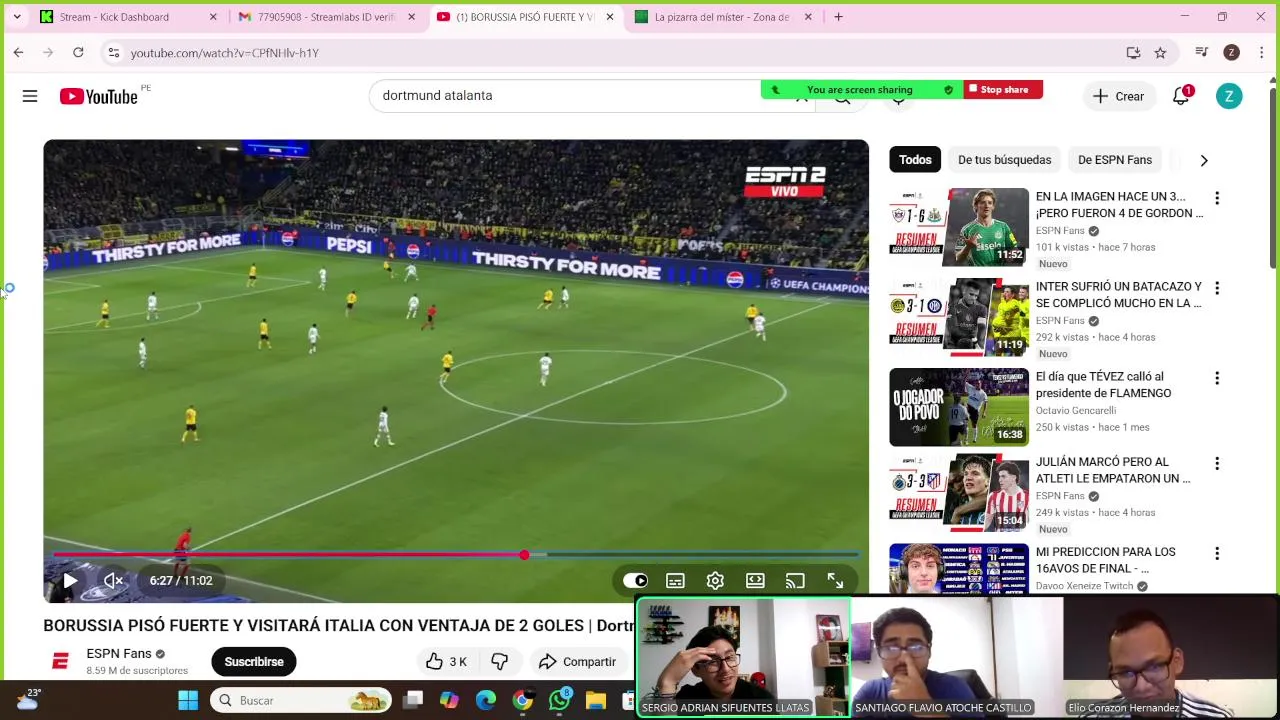Open the 11:52 Newcastle resumen thumbnail
This screenshot has width=1280, height=720.
(x=958, y=227)
